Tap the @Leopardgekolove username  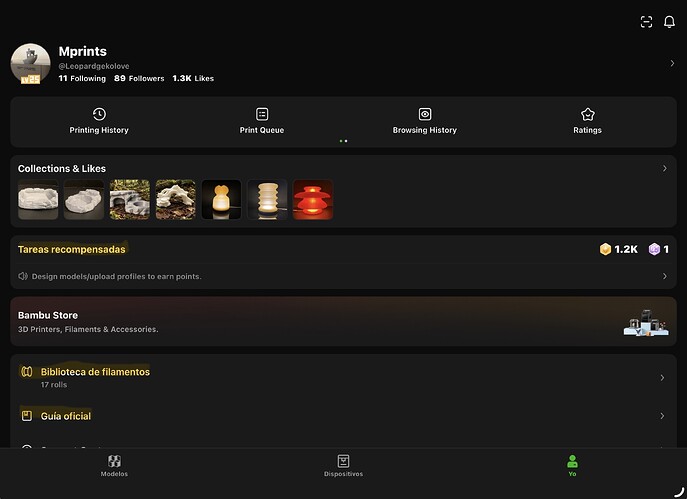point(94,66)
